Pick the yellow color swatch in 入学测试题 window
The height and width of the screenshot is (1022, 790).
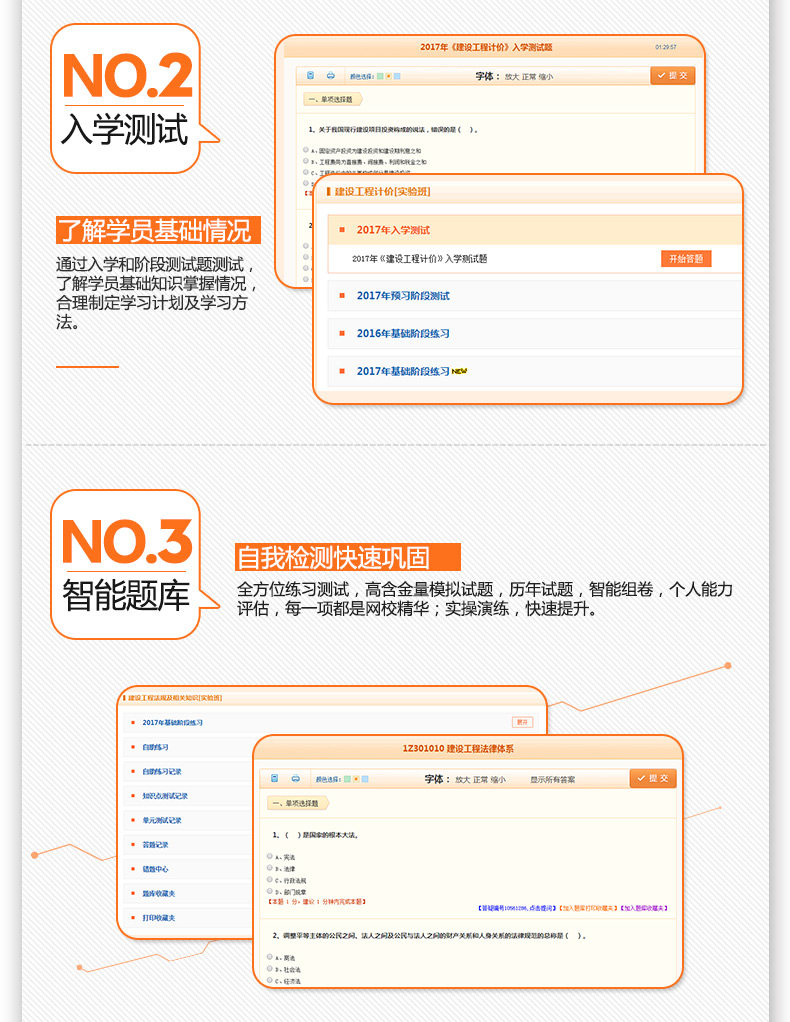(388, 76)
